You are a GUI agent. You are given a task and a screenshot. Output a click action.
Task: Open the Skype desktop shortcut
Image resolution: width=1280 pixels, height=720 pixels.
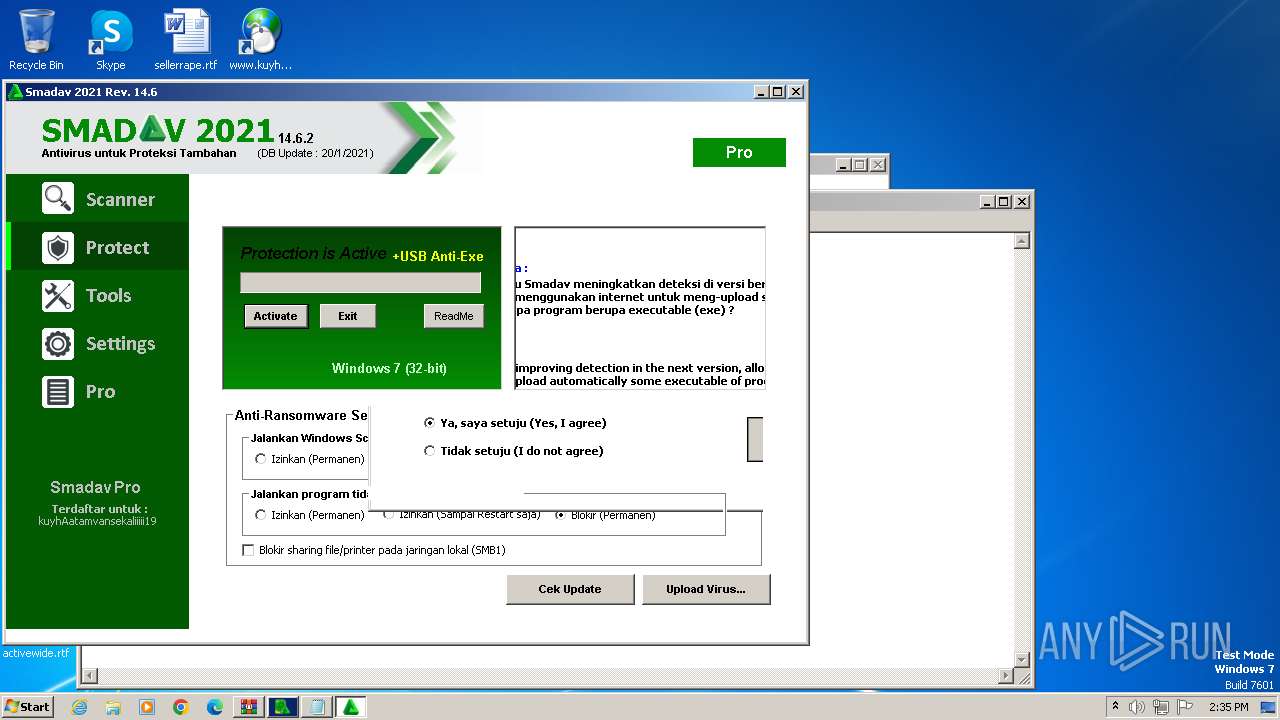(x=110, y=40)
